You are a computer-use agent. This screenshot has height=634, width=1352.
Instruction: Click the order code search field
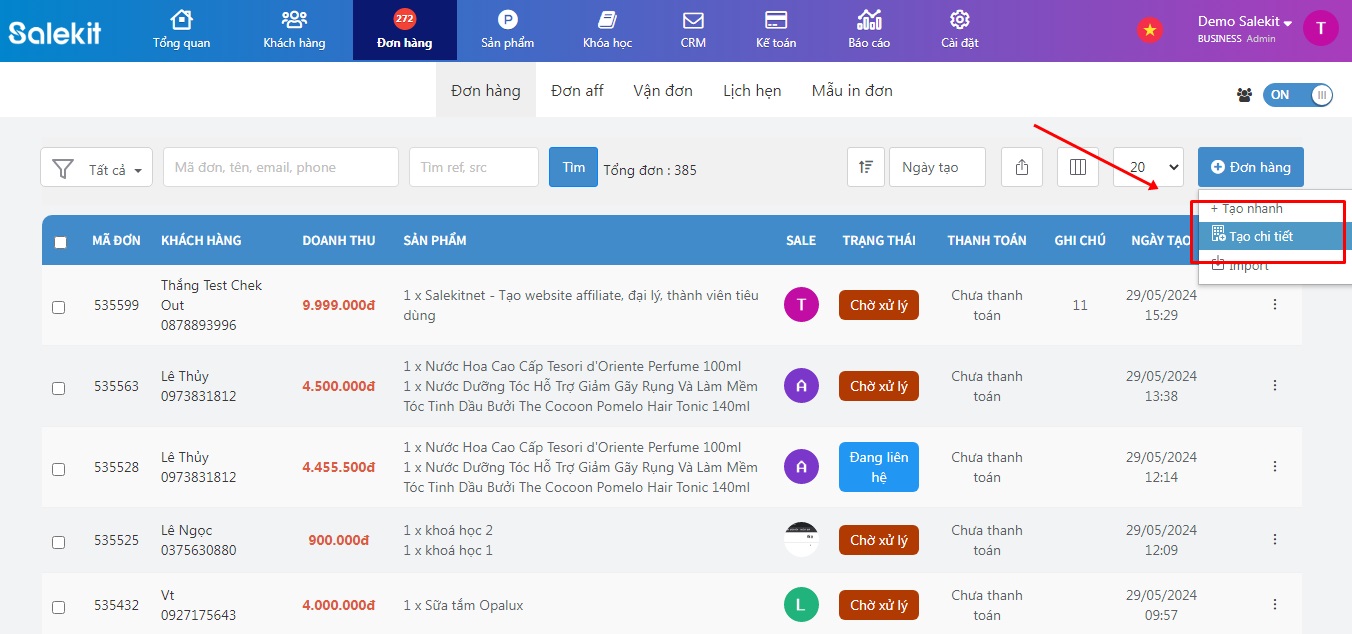tap(280, 167)
